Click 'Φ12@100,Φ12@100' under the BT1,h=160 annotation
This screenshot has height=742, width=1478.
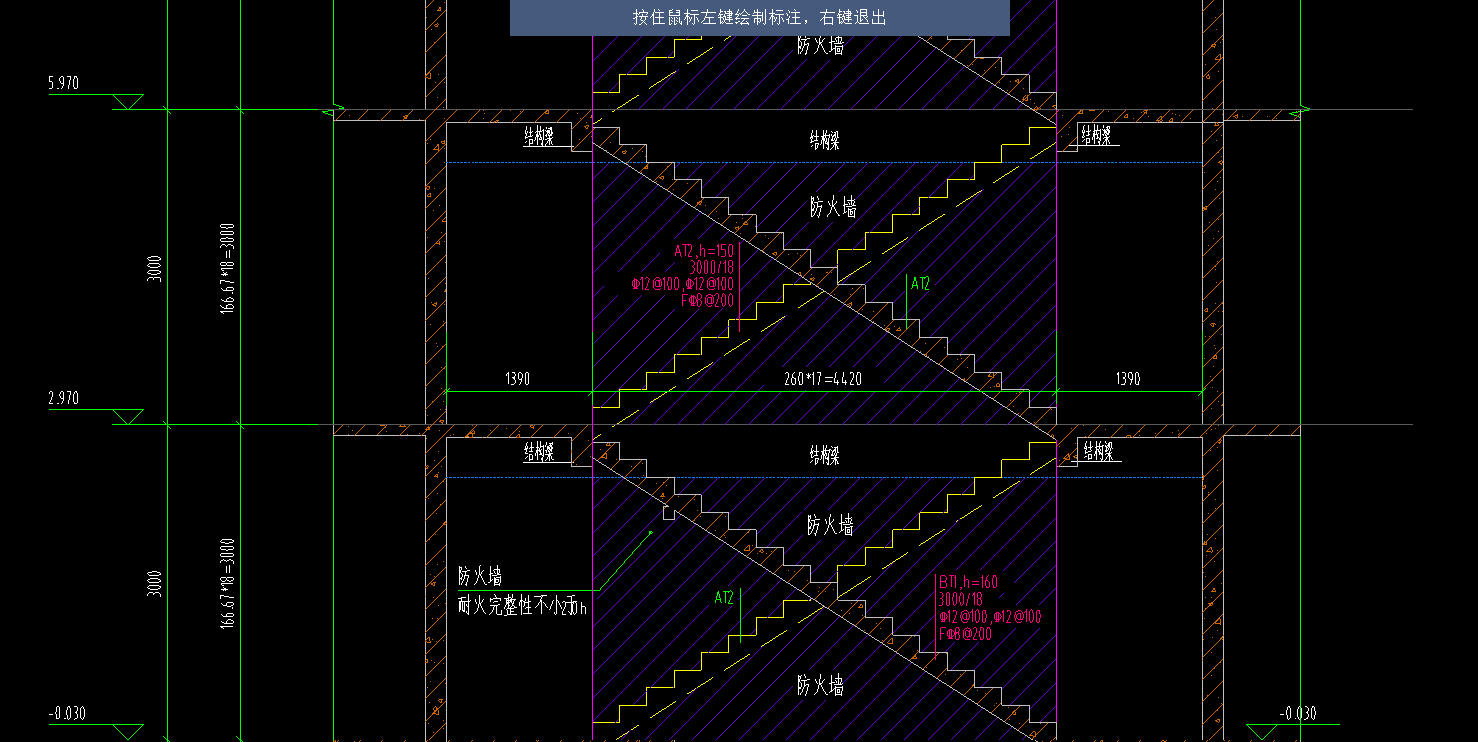click(990, 617)
